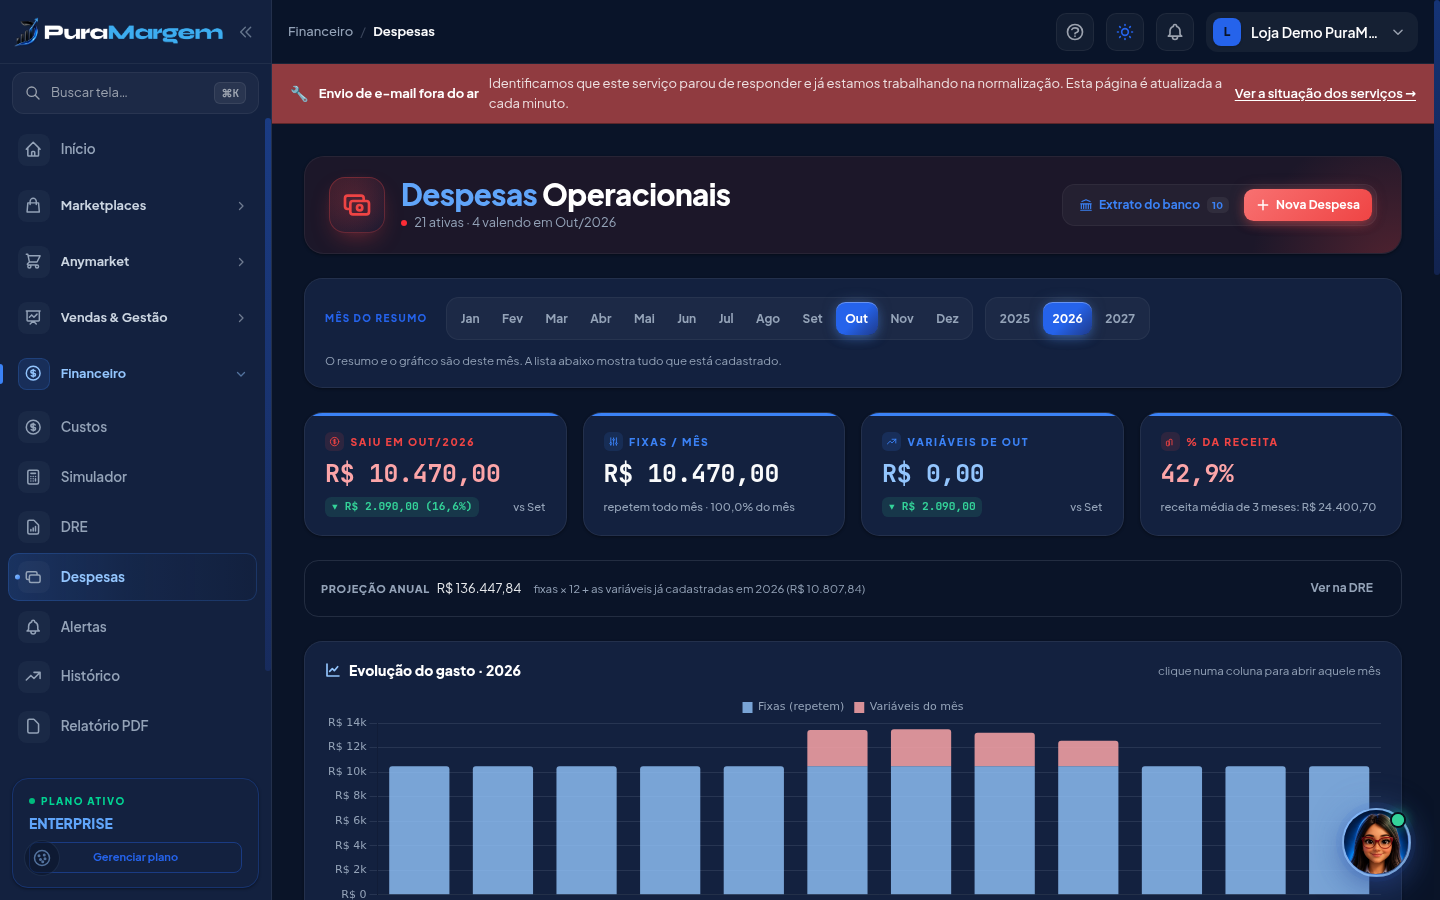This screenshot has height=900, width=1440.
Task: Click the Financeiro breadcrumb
Action: coord(320,32)
